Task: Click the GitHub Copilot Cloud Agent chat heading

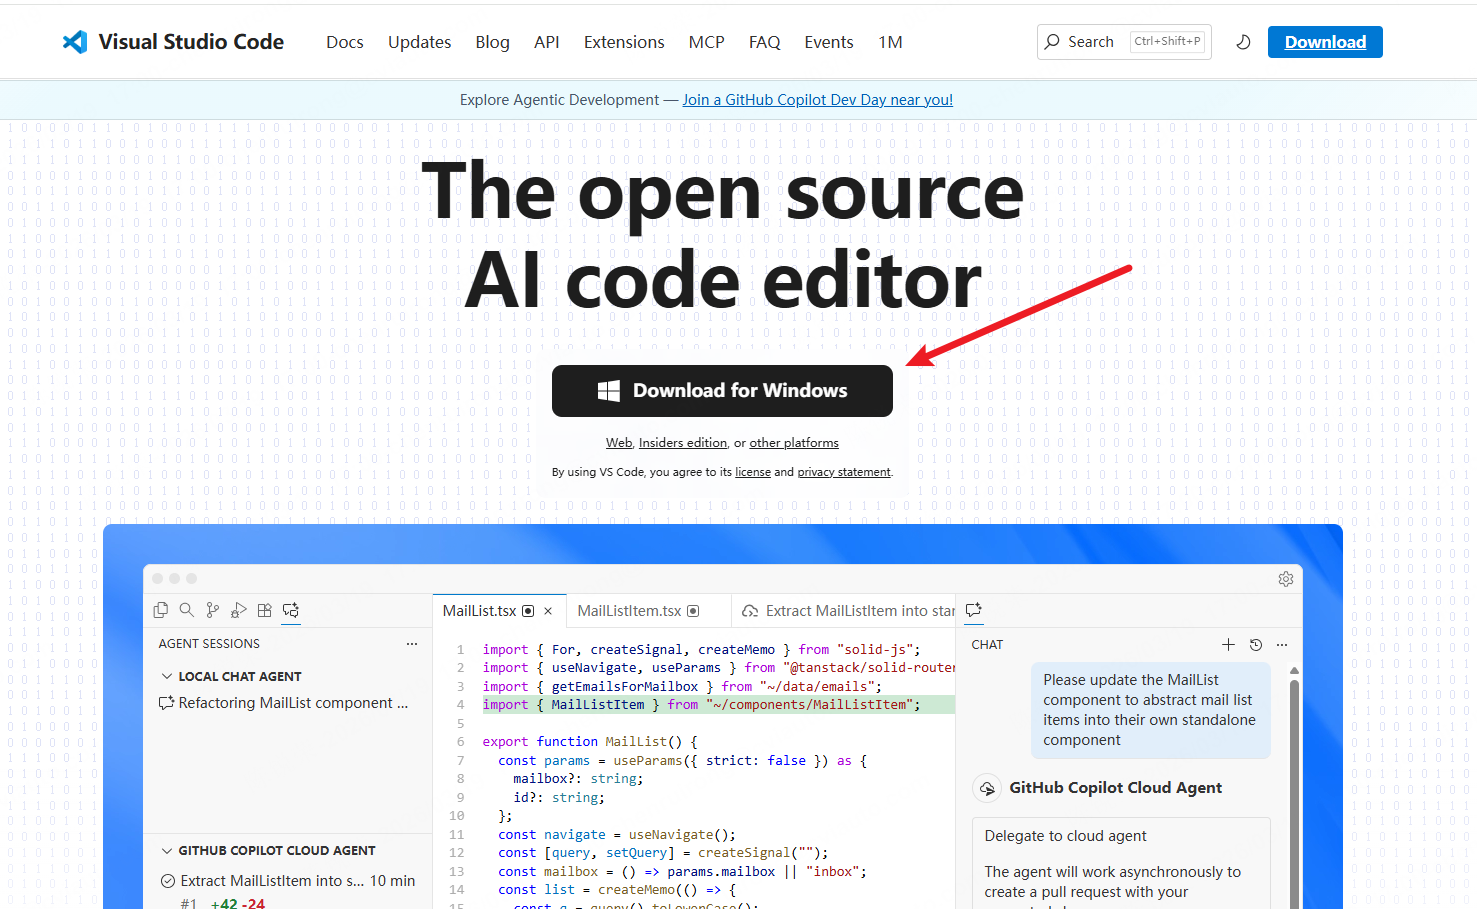Action: 1115,788
